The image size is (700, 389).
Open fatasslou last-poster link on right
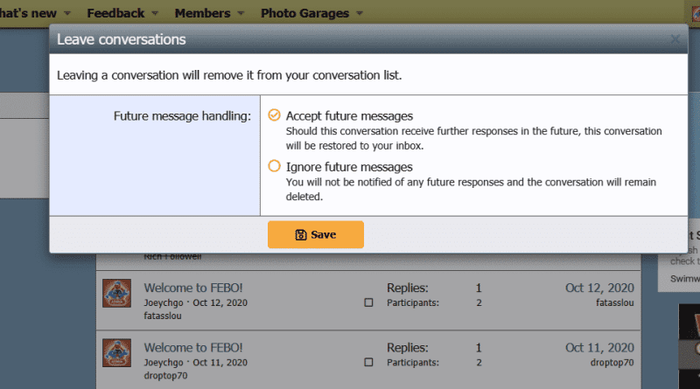tap(615, 303)
